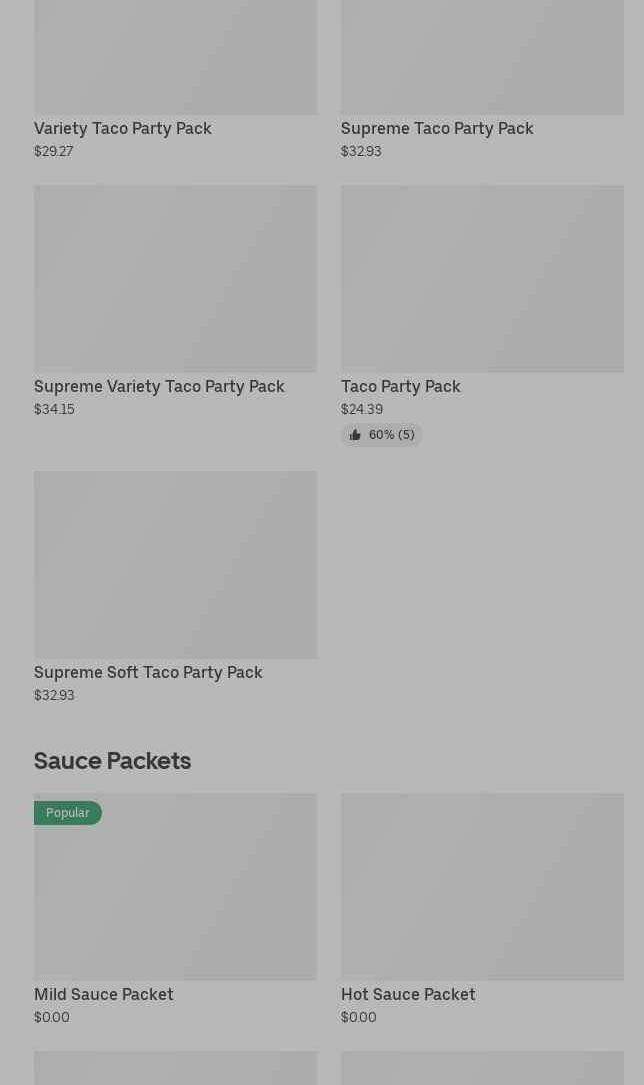
Task: Select the Supreme Variety Taco Party Pack name
Action: pos(159,386)
